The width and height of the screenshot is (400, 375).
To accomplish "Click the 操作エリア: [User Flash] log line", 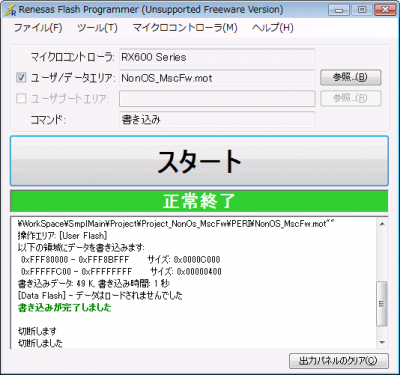I will tap(62, 236).
